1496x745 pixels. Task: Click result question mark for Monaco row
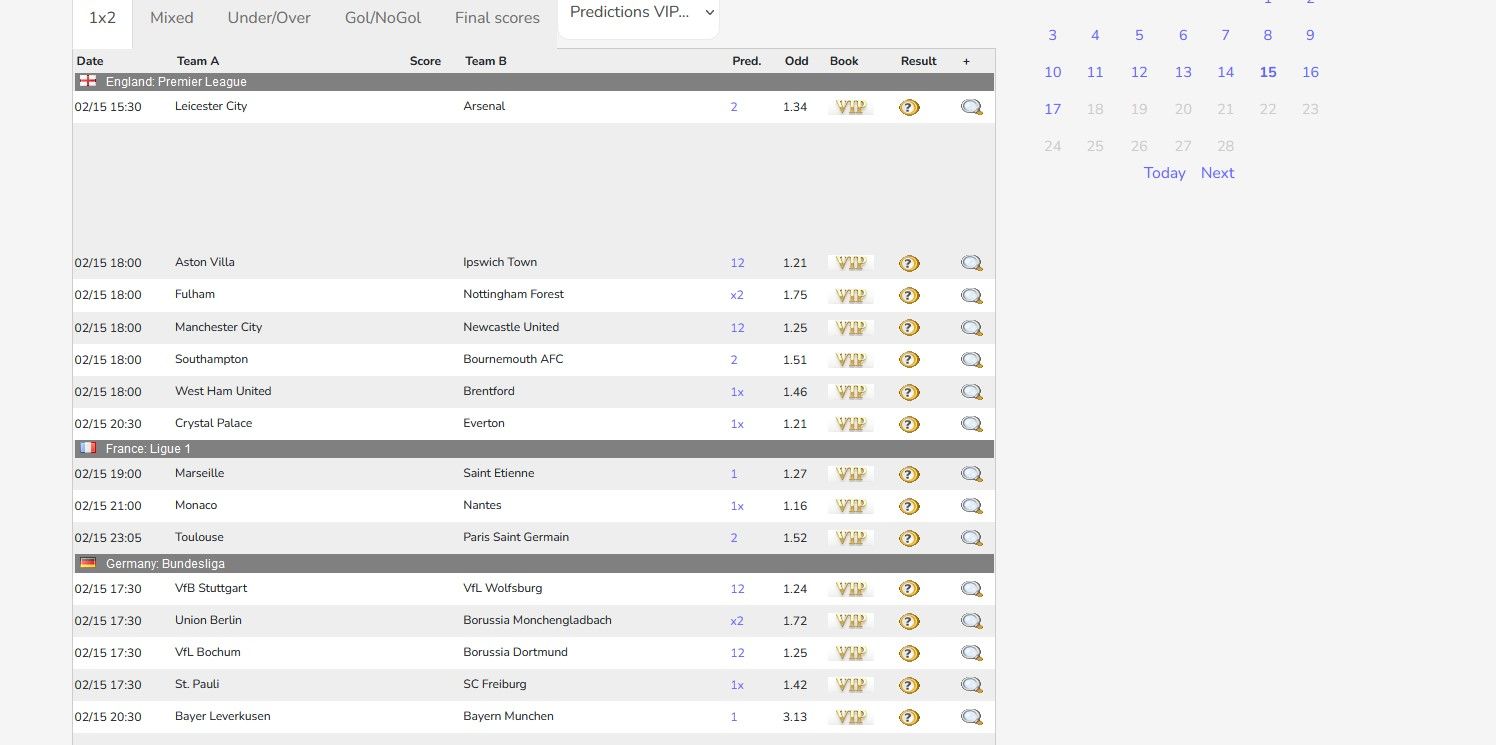tap(909, 506)
